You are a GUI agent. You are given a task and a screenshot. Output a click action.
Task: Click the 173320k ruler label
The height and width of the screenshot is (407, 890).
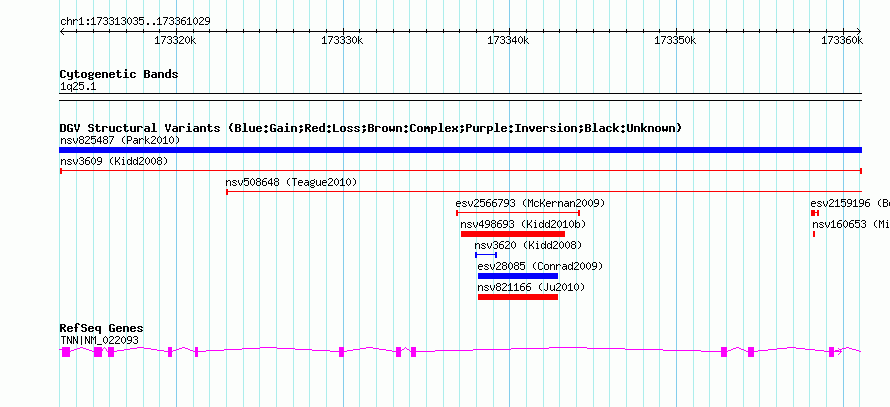point(175,40)
